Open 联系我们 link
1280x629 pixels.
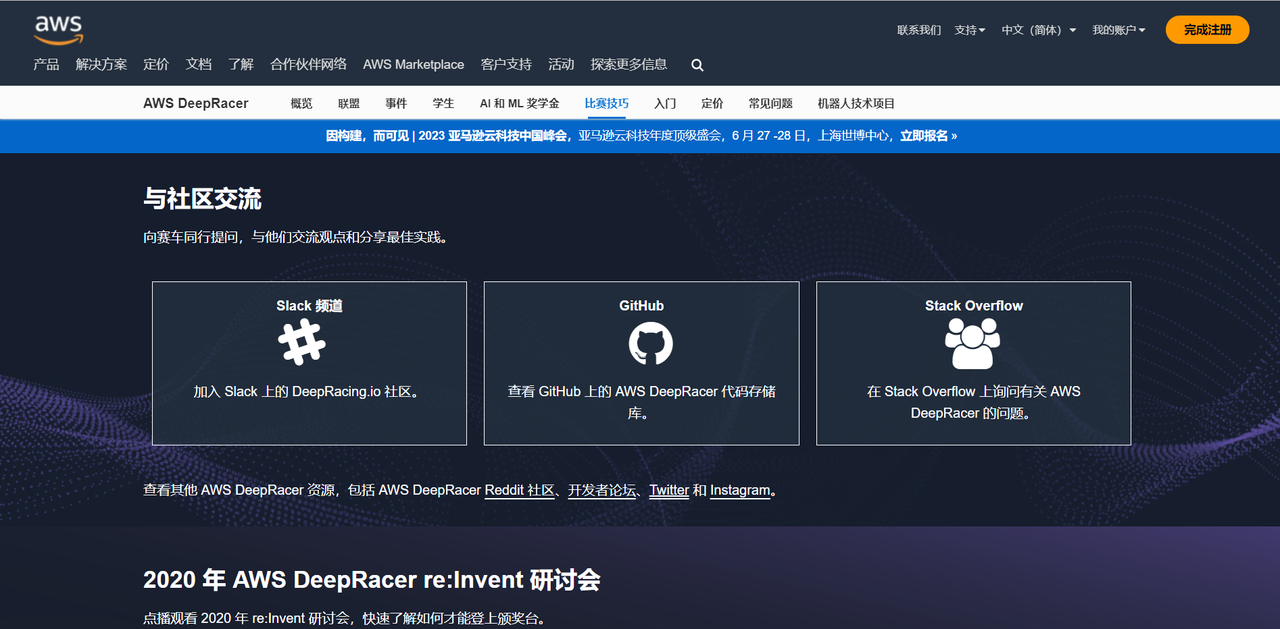click(x=919, y=30)
